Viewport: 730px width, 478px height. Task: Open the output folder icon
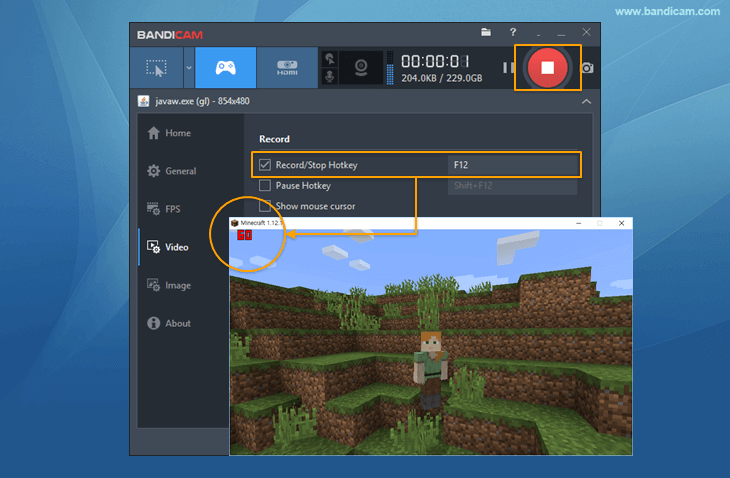[x=486, y=33]
